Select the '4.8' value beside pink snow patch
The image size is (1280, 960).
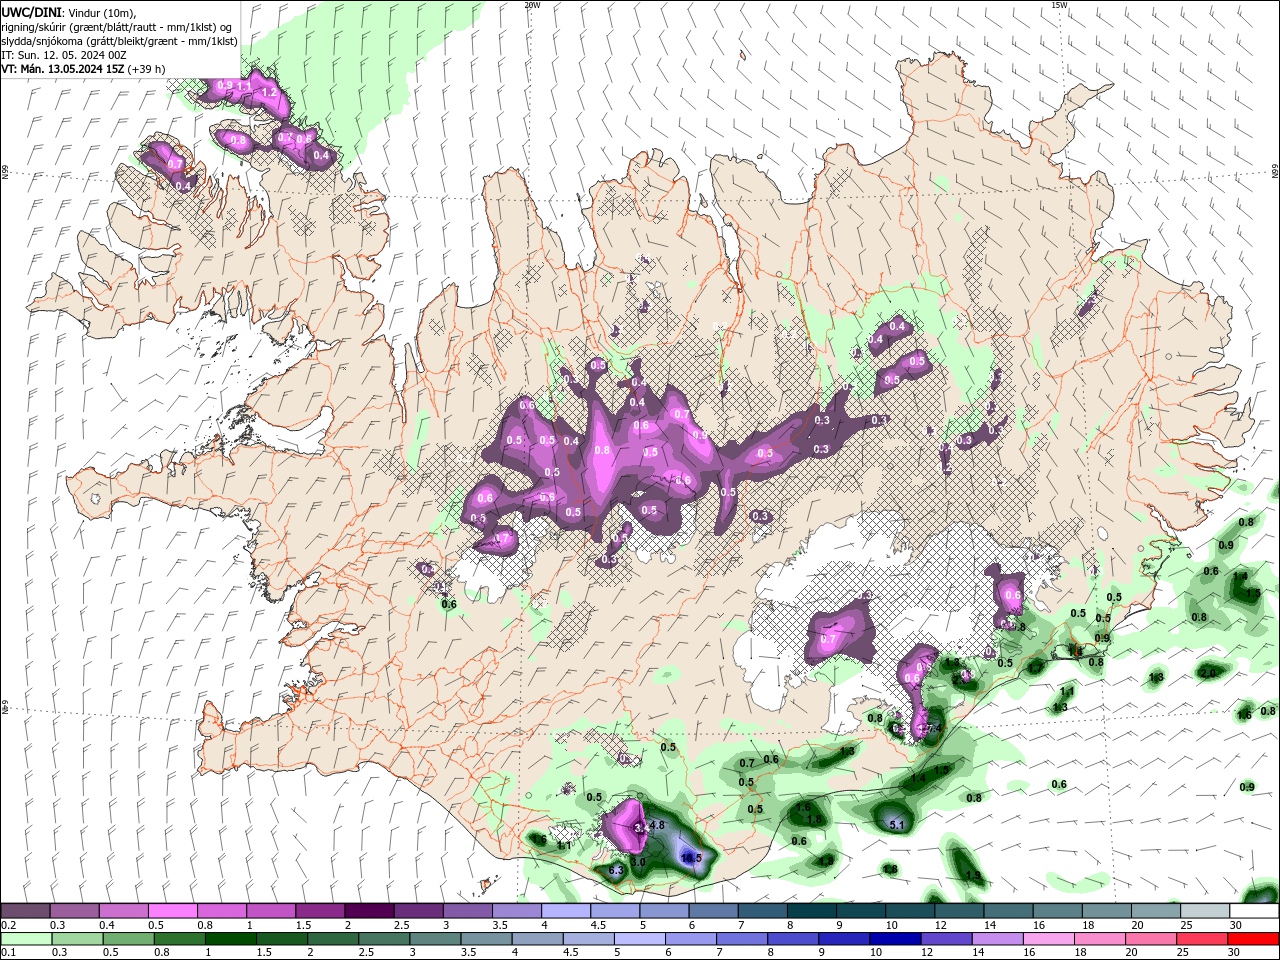click(657, 825)
